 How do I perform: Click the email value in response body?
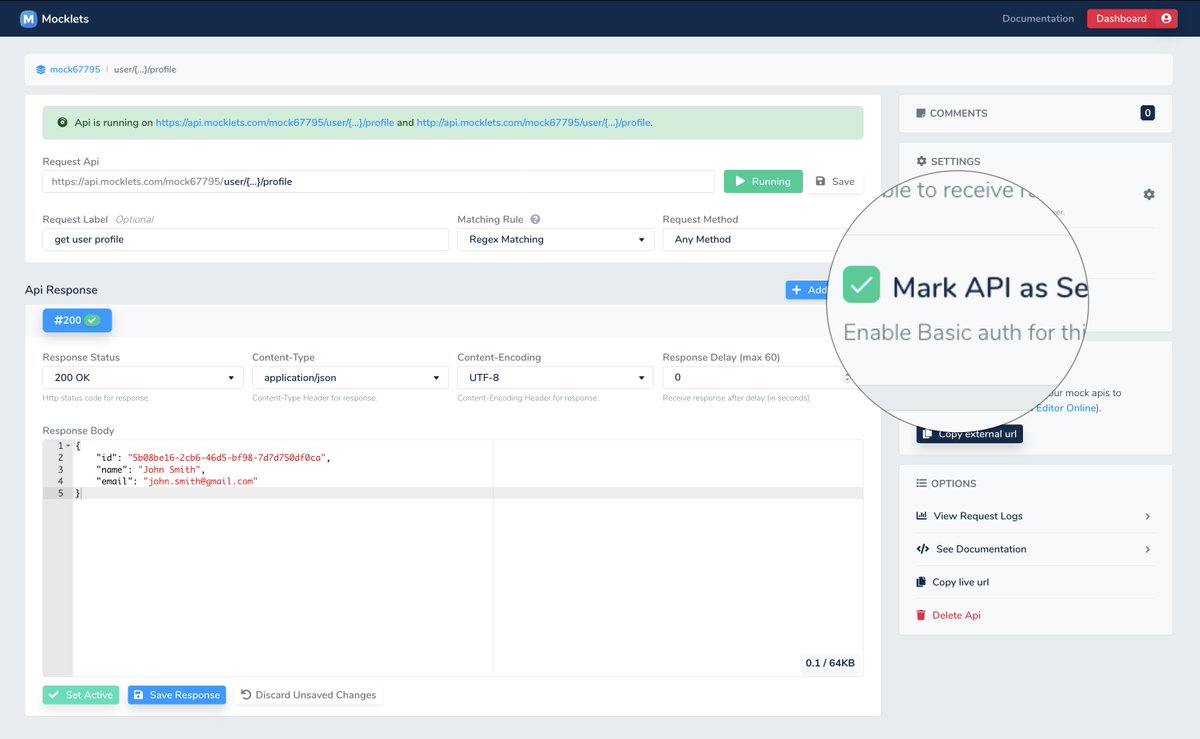200,482
